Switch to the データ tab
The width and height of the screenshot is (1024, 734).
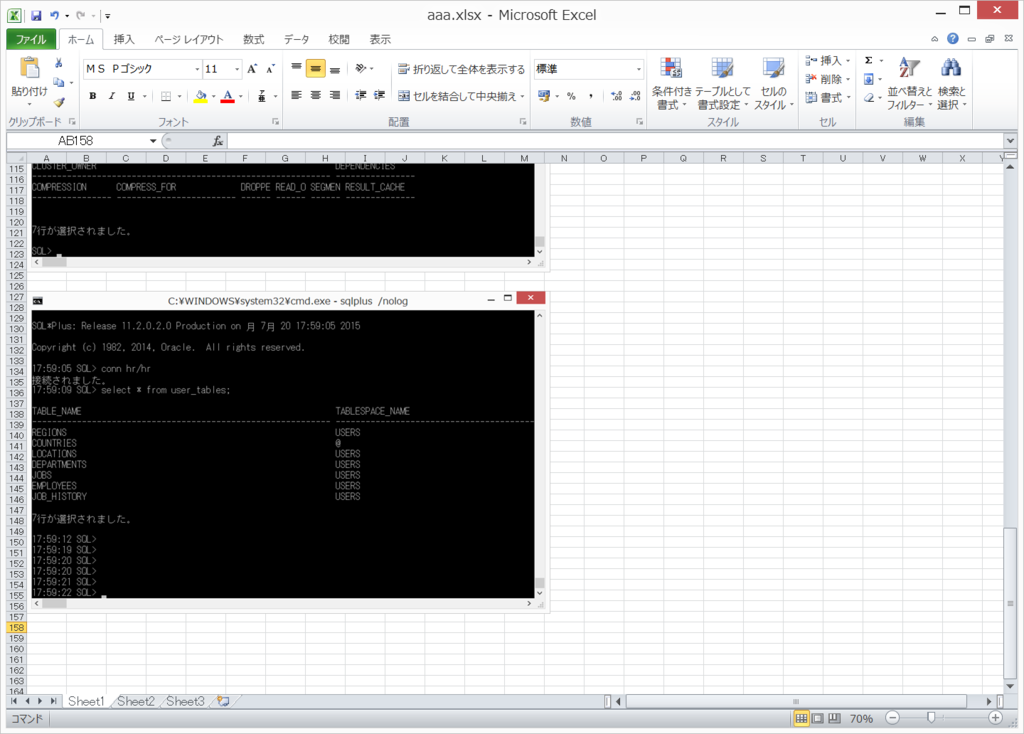click(x=296, y=39)
